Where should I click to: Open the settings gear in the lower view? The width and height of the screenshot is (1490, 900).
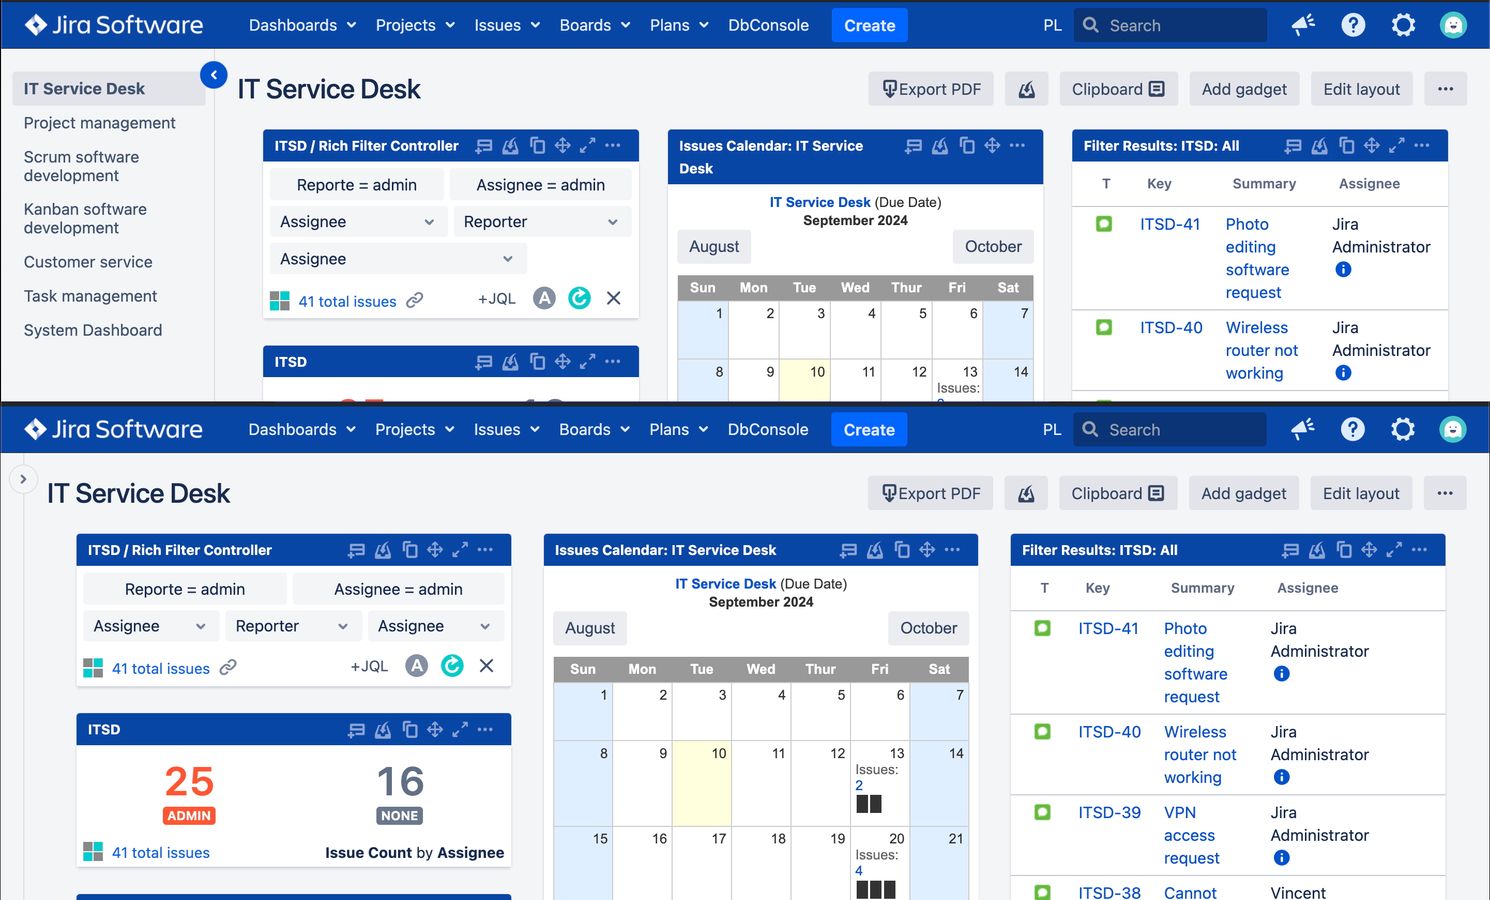[x=1403, y=429]
